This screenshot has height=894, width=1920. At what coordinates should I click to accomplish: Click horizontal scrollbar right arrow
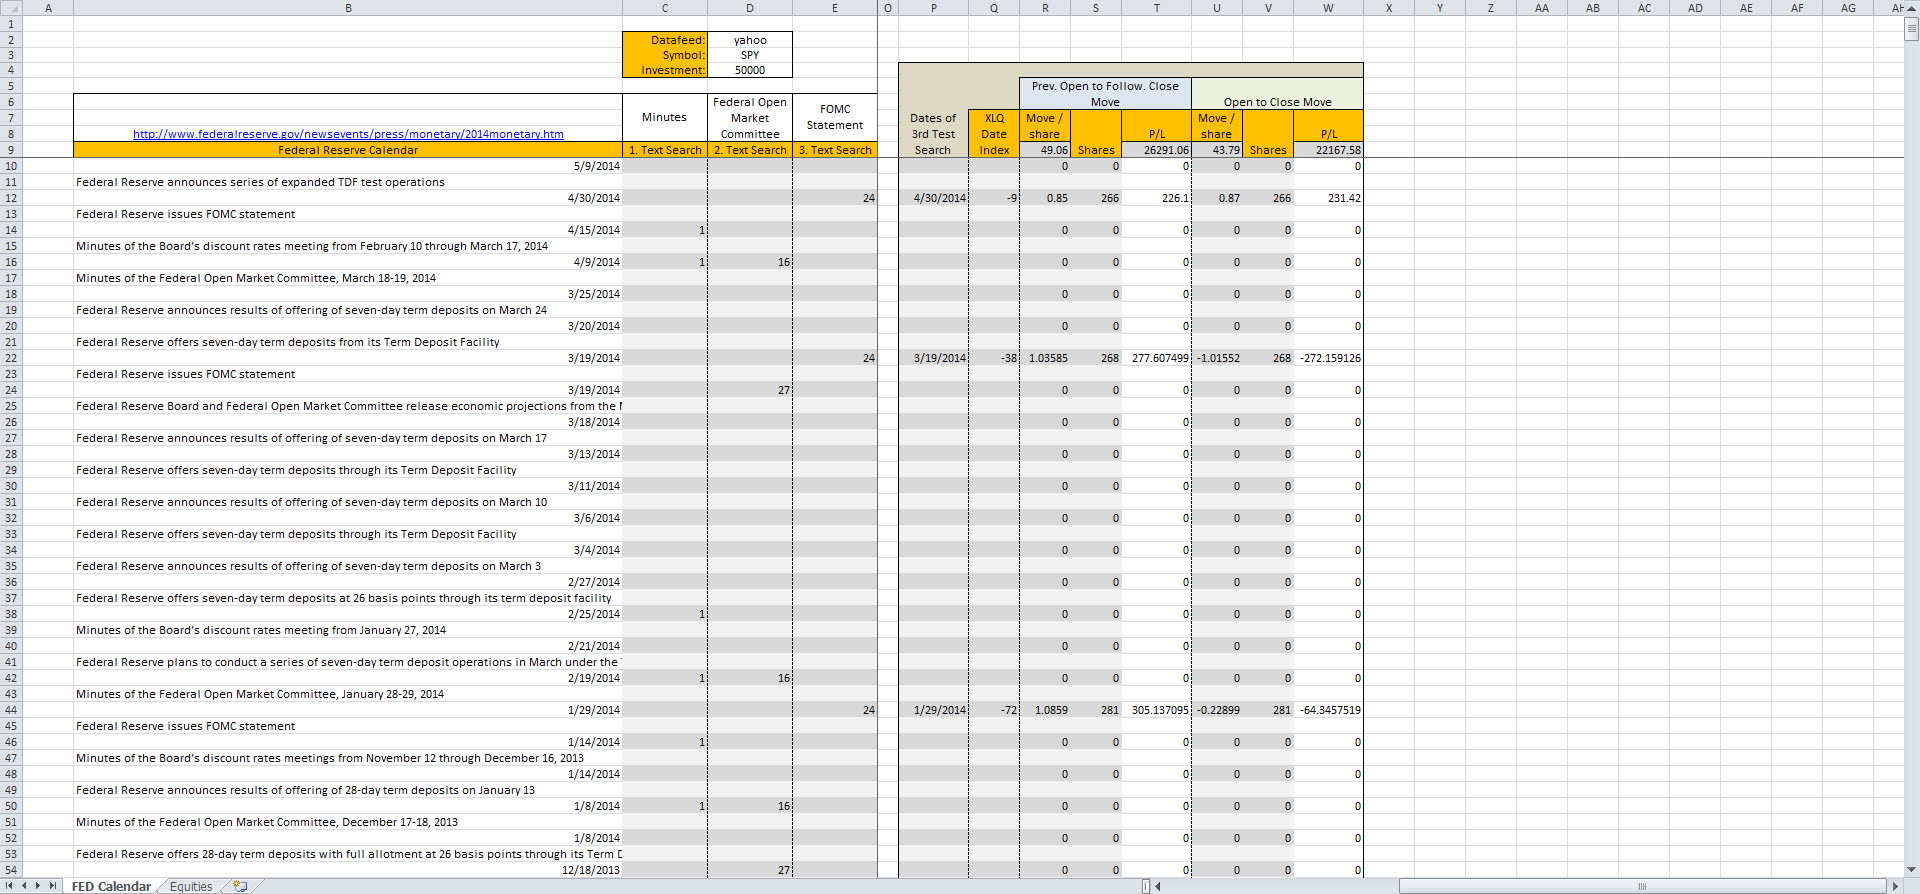tap(1895, 886)
